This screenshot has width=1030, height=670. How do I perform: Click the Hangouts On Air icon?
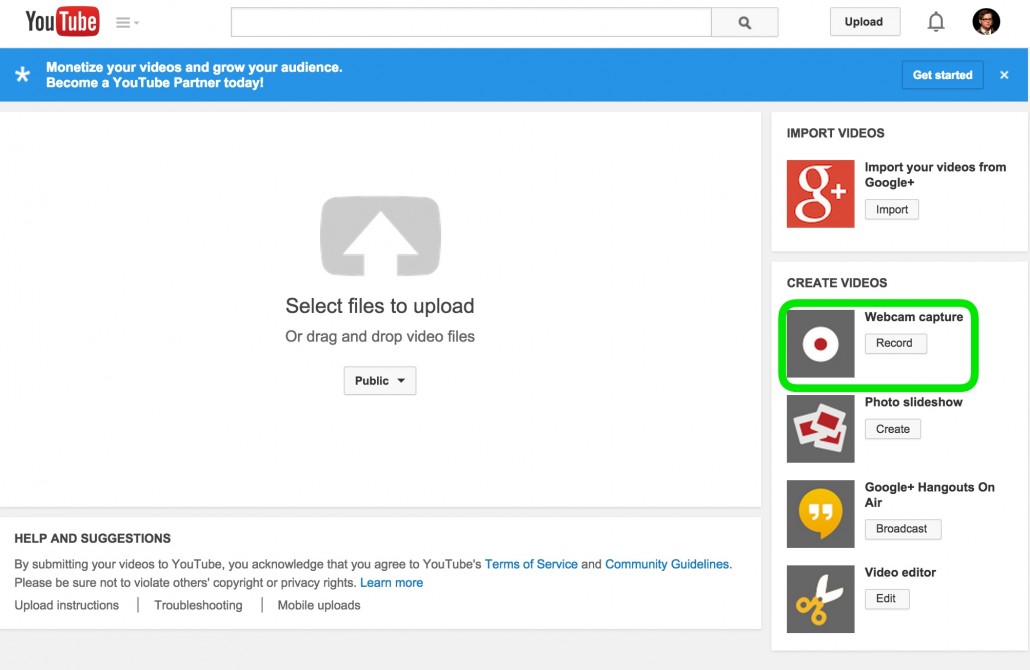(x=820, y=514)
